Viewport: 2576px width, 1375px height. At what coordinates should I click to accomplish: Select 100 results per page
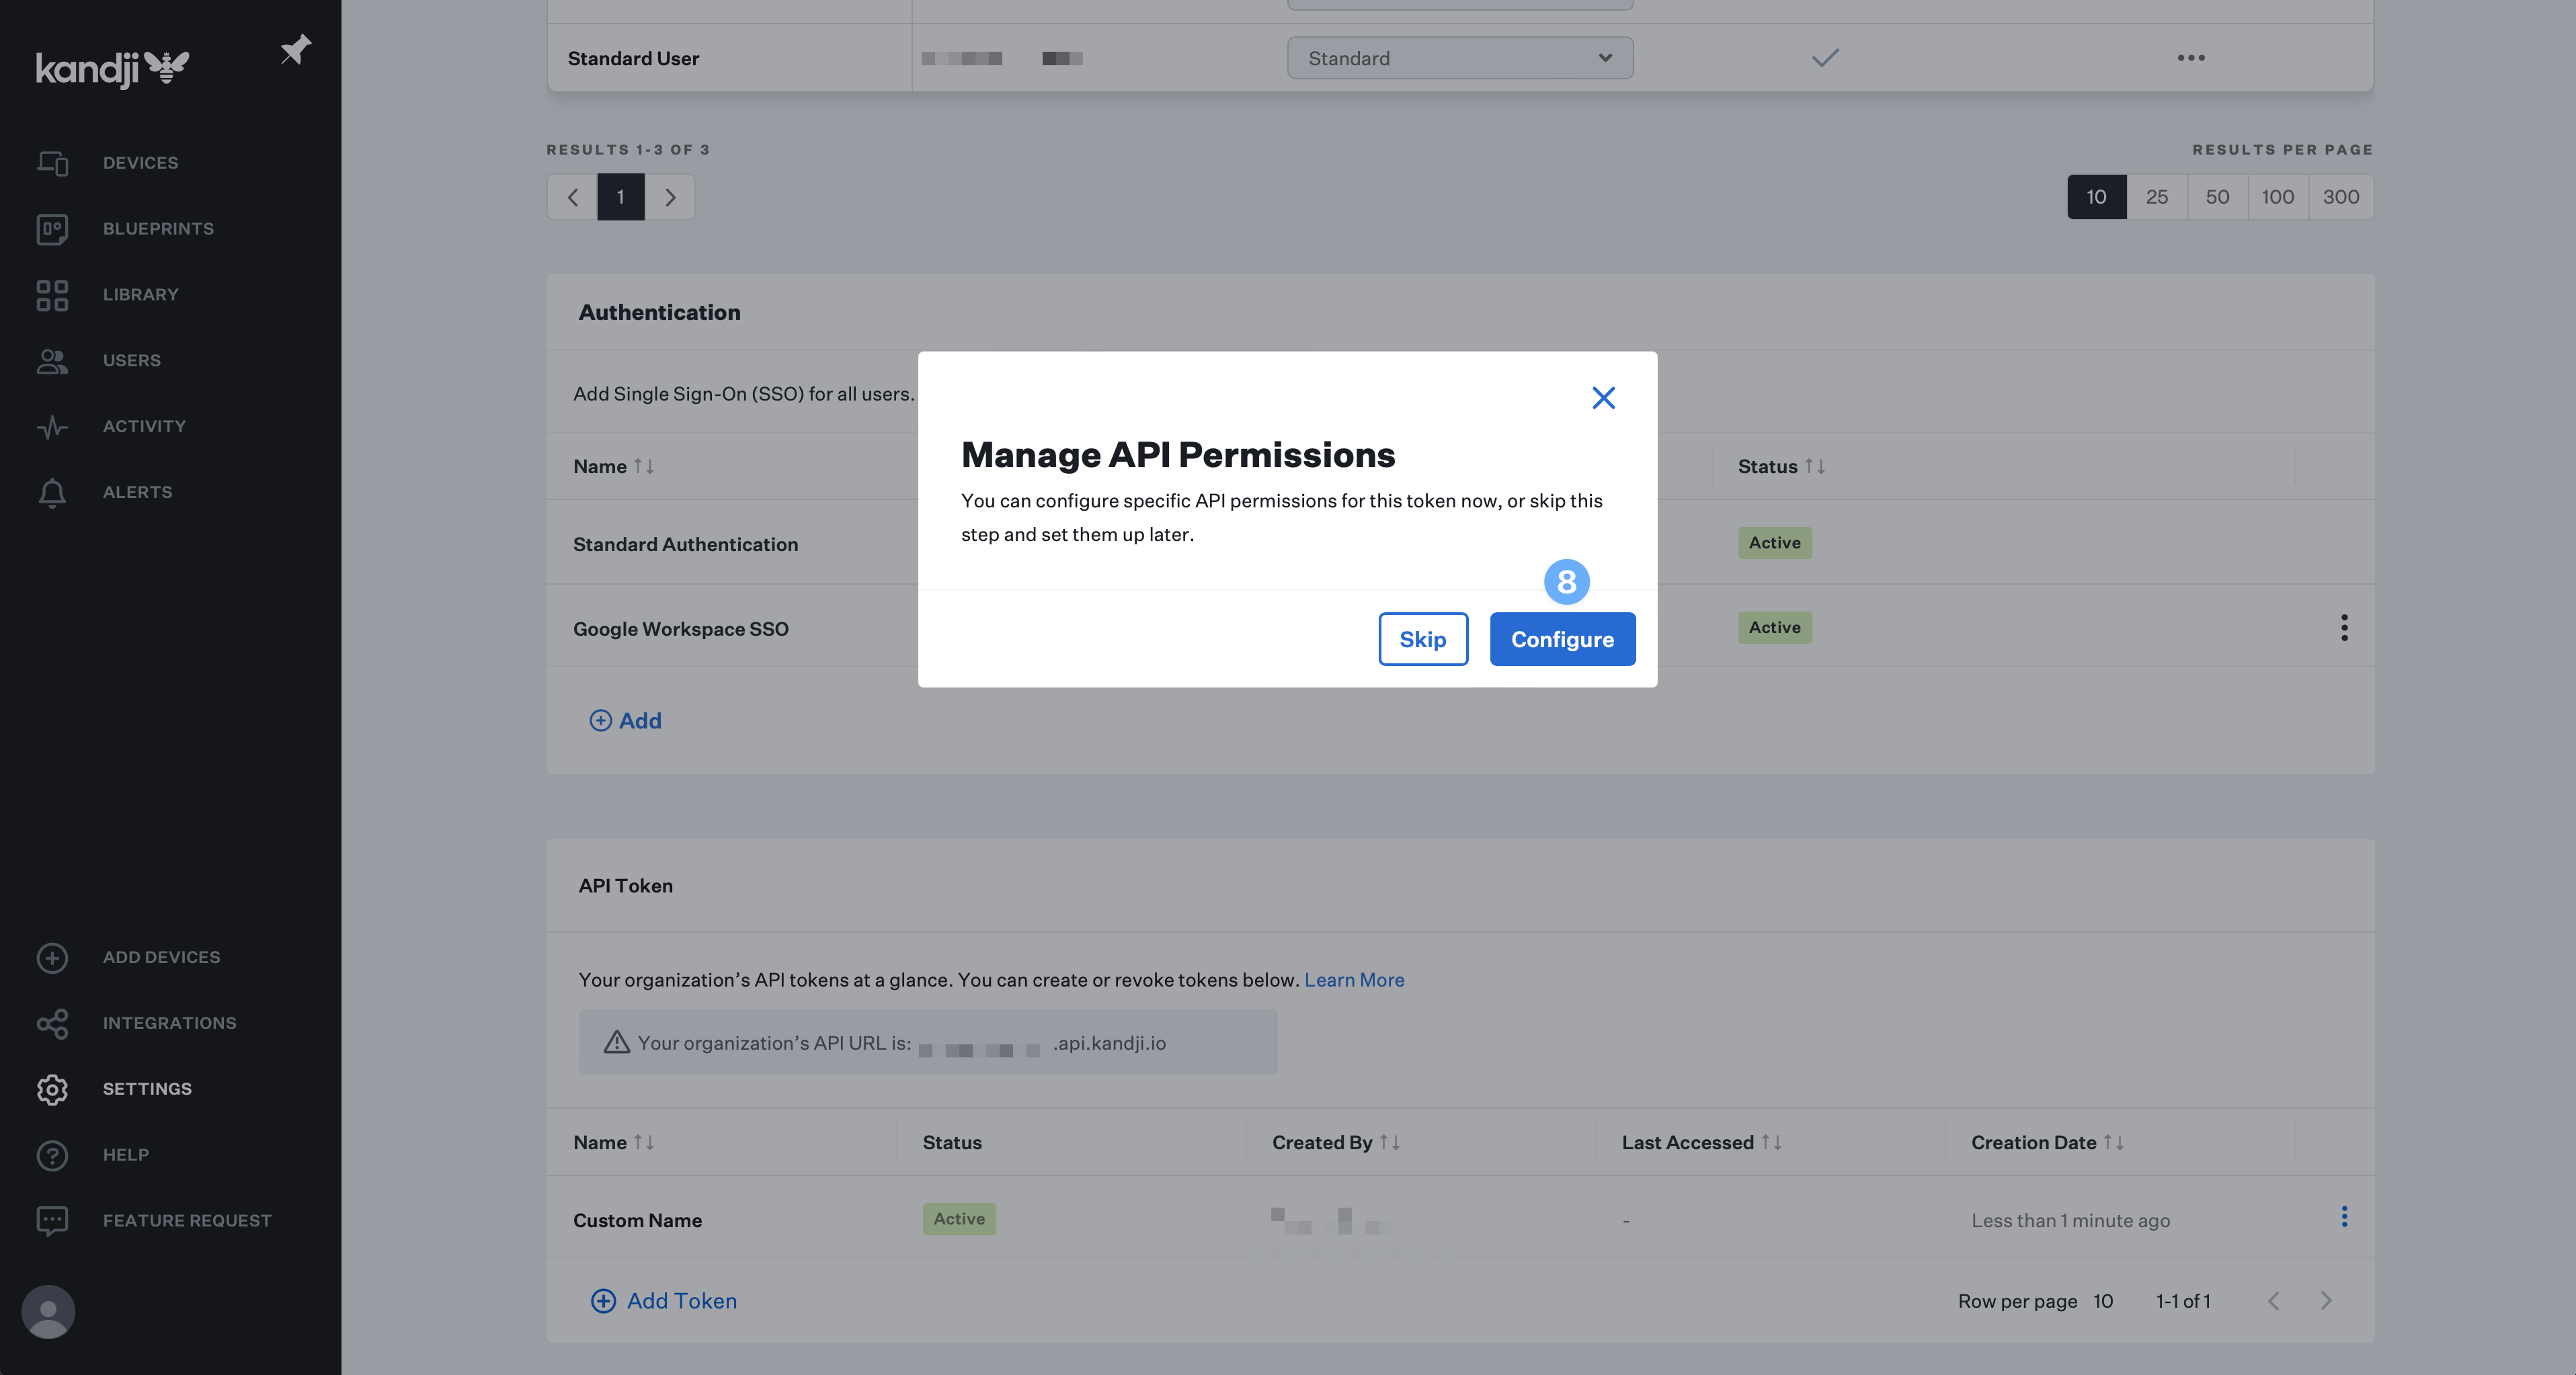tap(2277, 197)
